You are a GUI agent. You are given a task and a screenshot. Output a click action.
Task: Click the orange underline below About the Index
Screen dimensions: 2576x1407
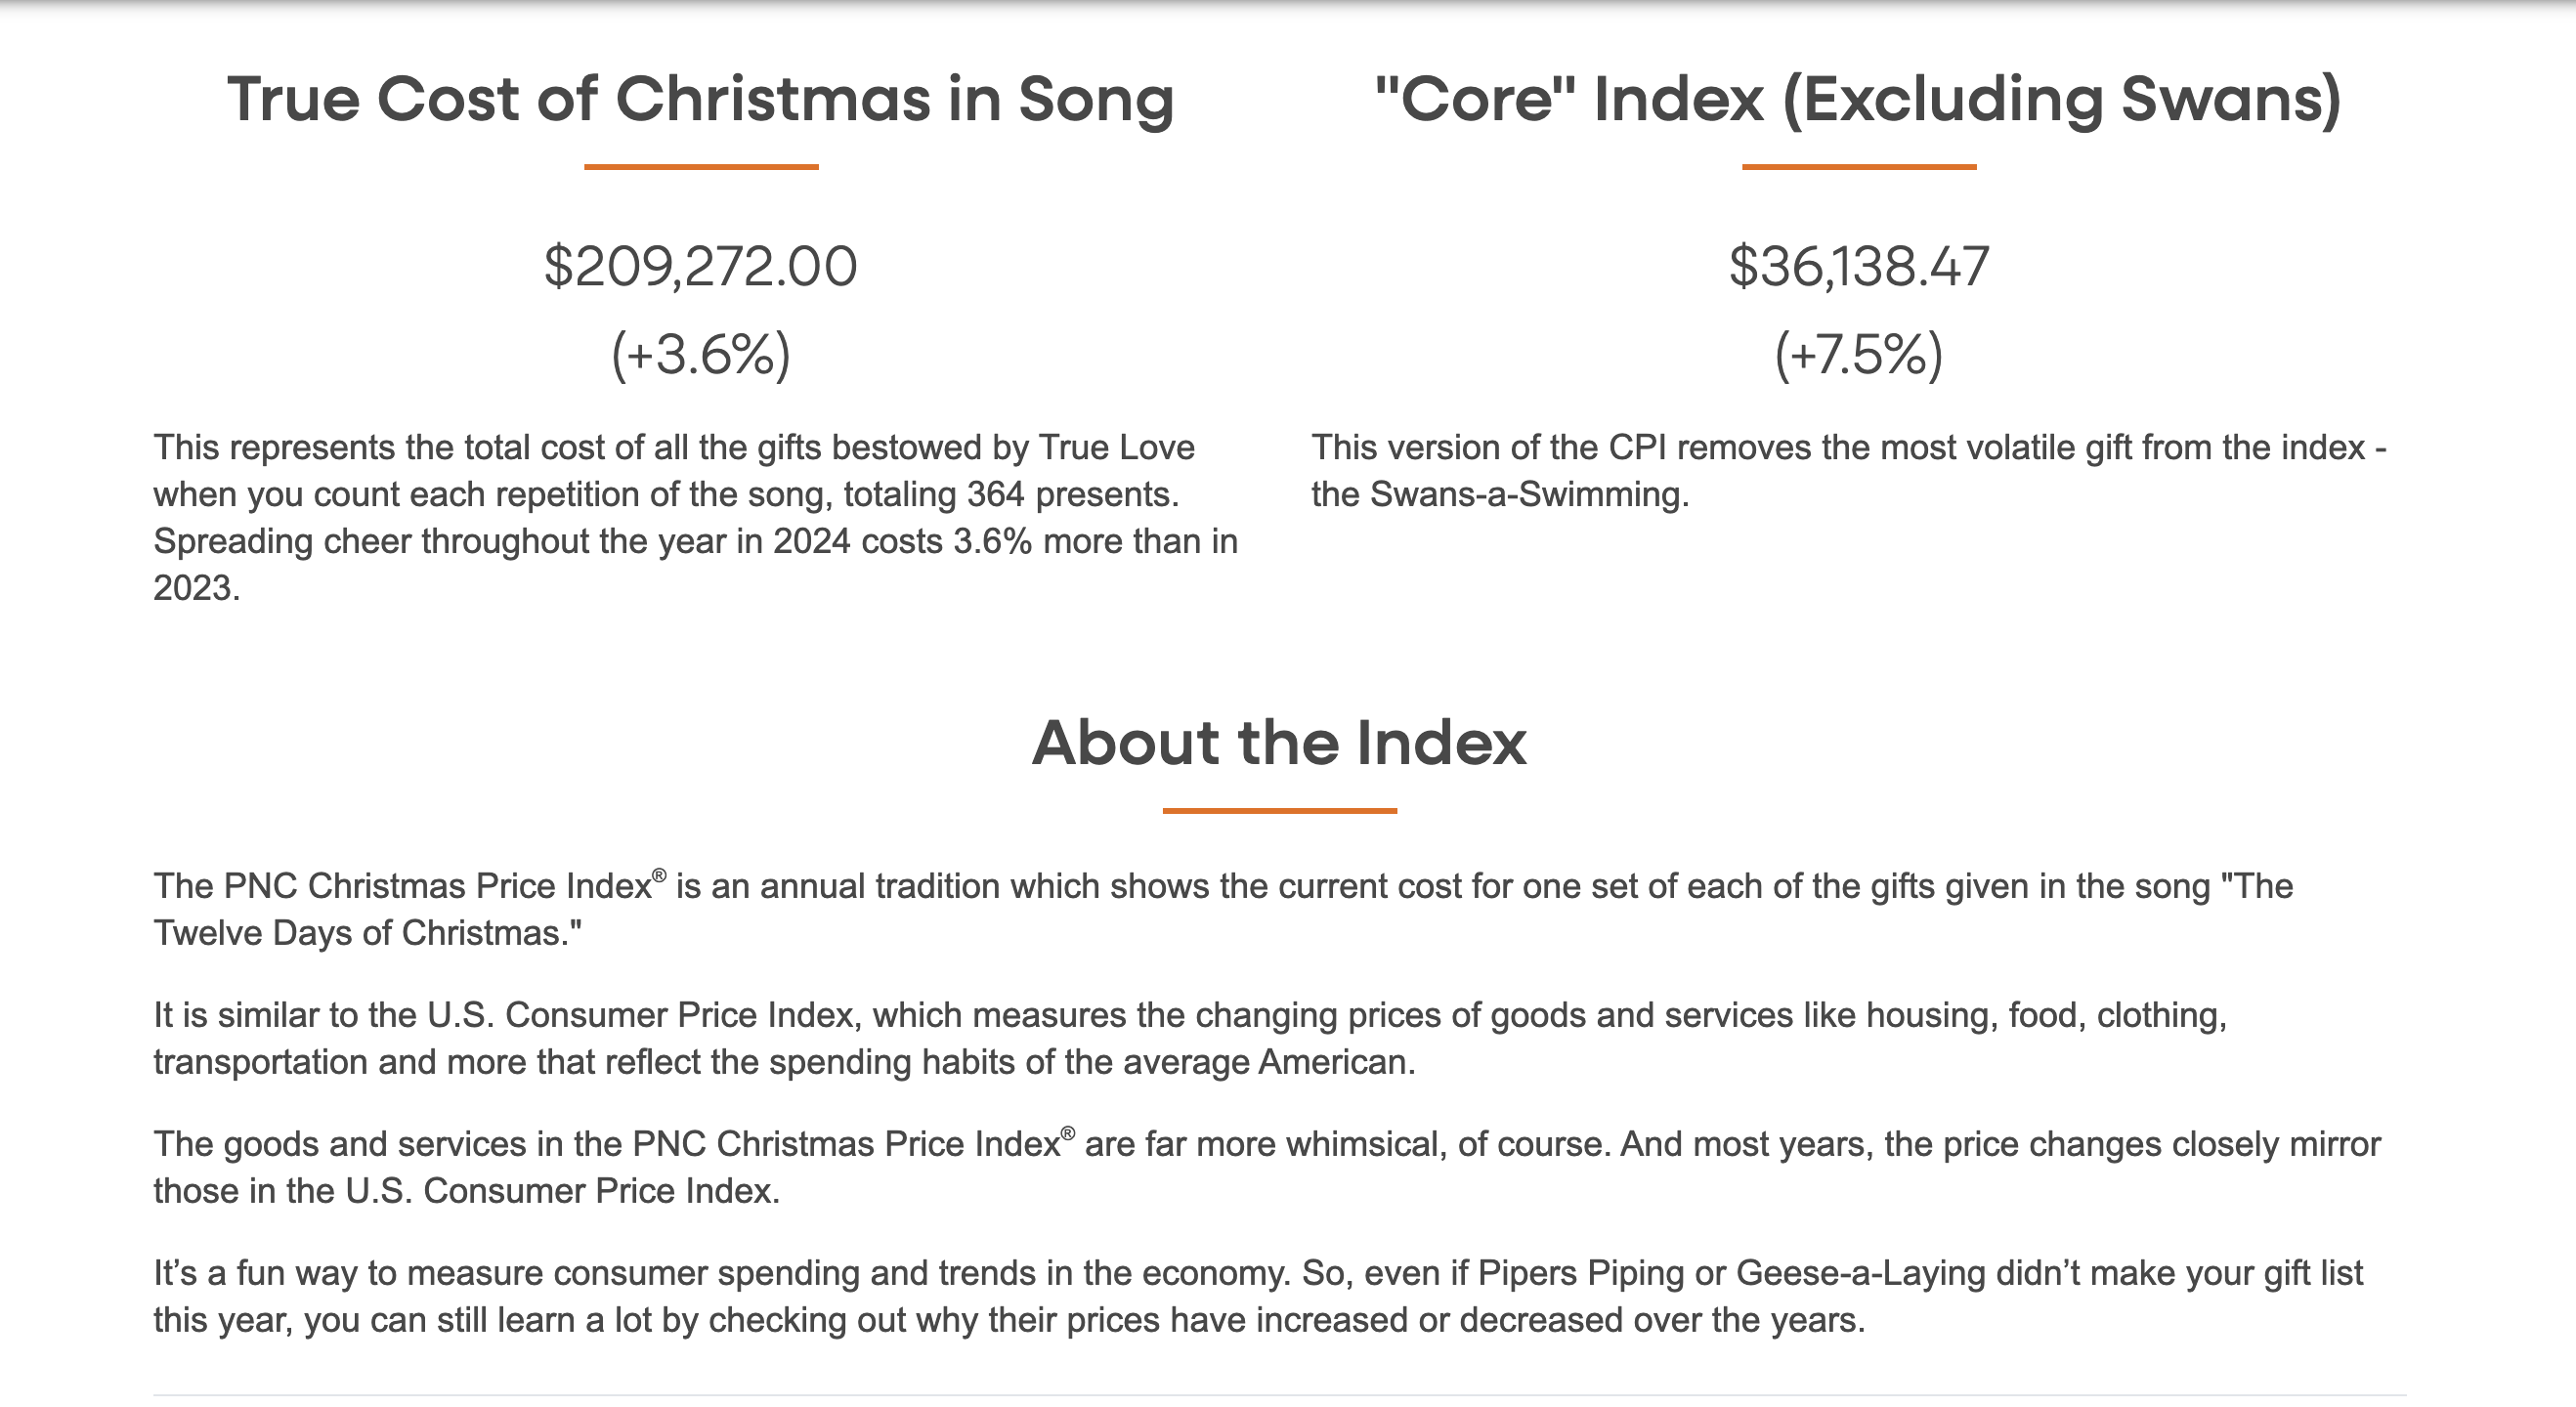click(x=1279, y=811)
